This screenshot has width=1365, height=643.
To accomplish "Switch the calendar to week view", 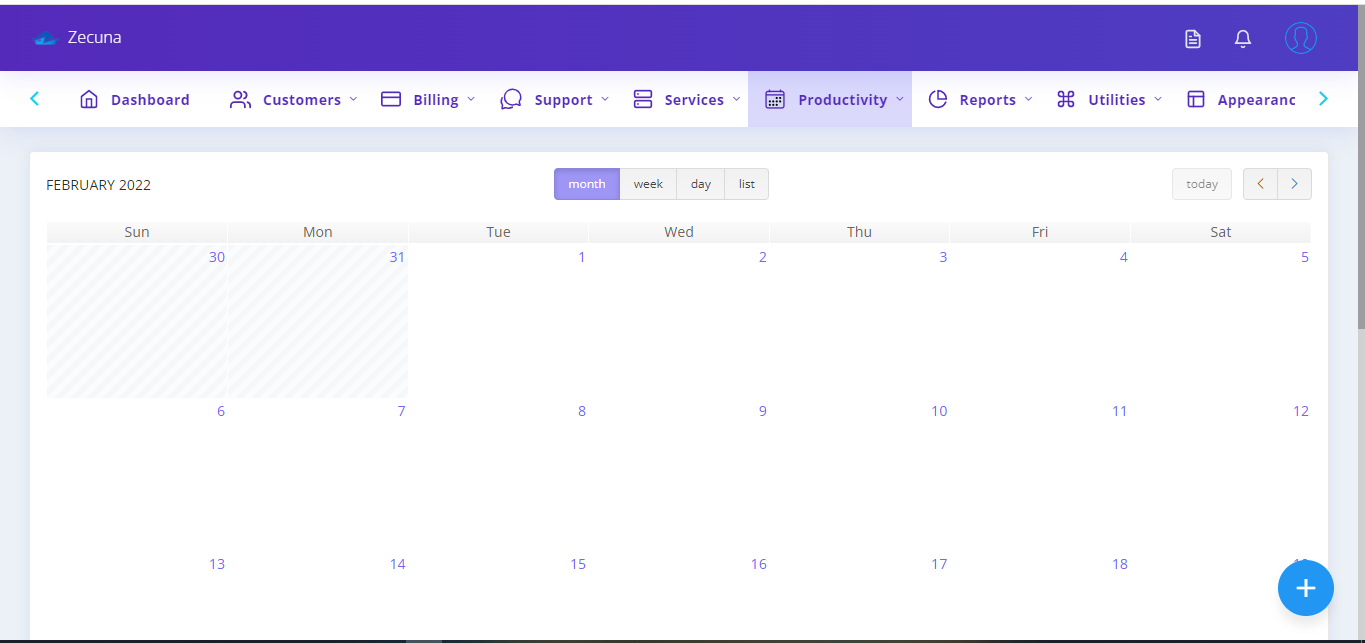I will pos(648,184).
